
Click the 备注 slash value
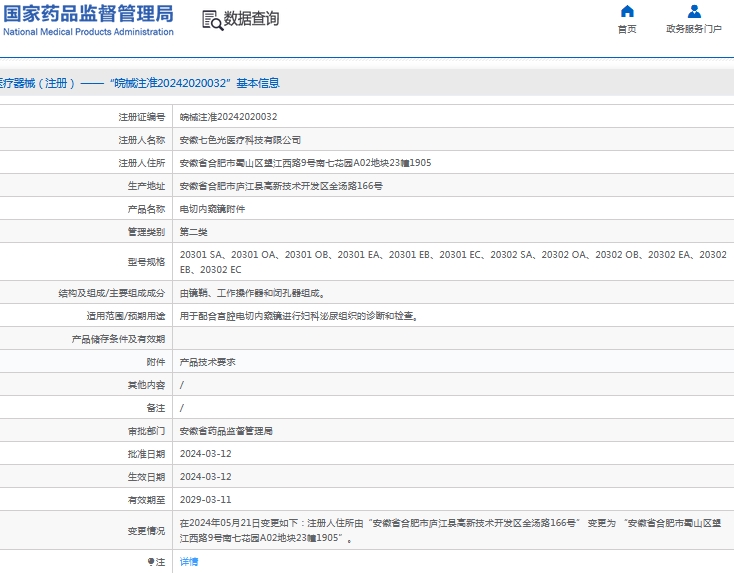click(x=182, y=408)
